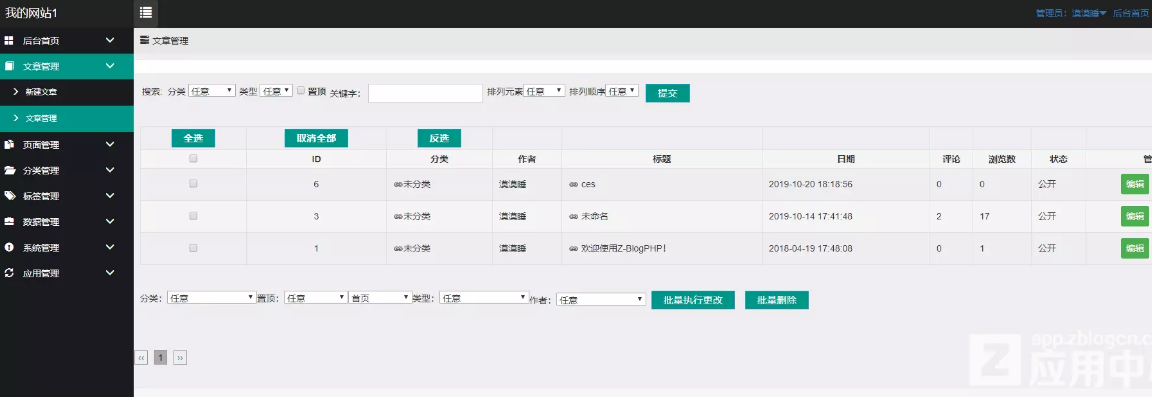The width and height of the screenshot is (1152, 397).
Task: Select the 文章管理 submenu item
Action: pos(67,118)
